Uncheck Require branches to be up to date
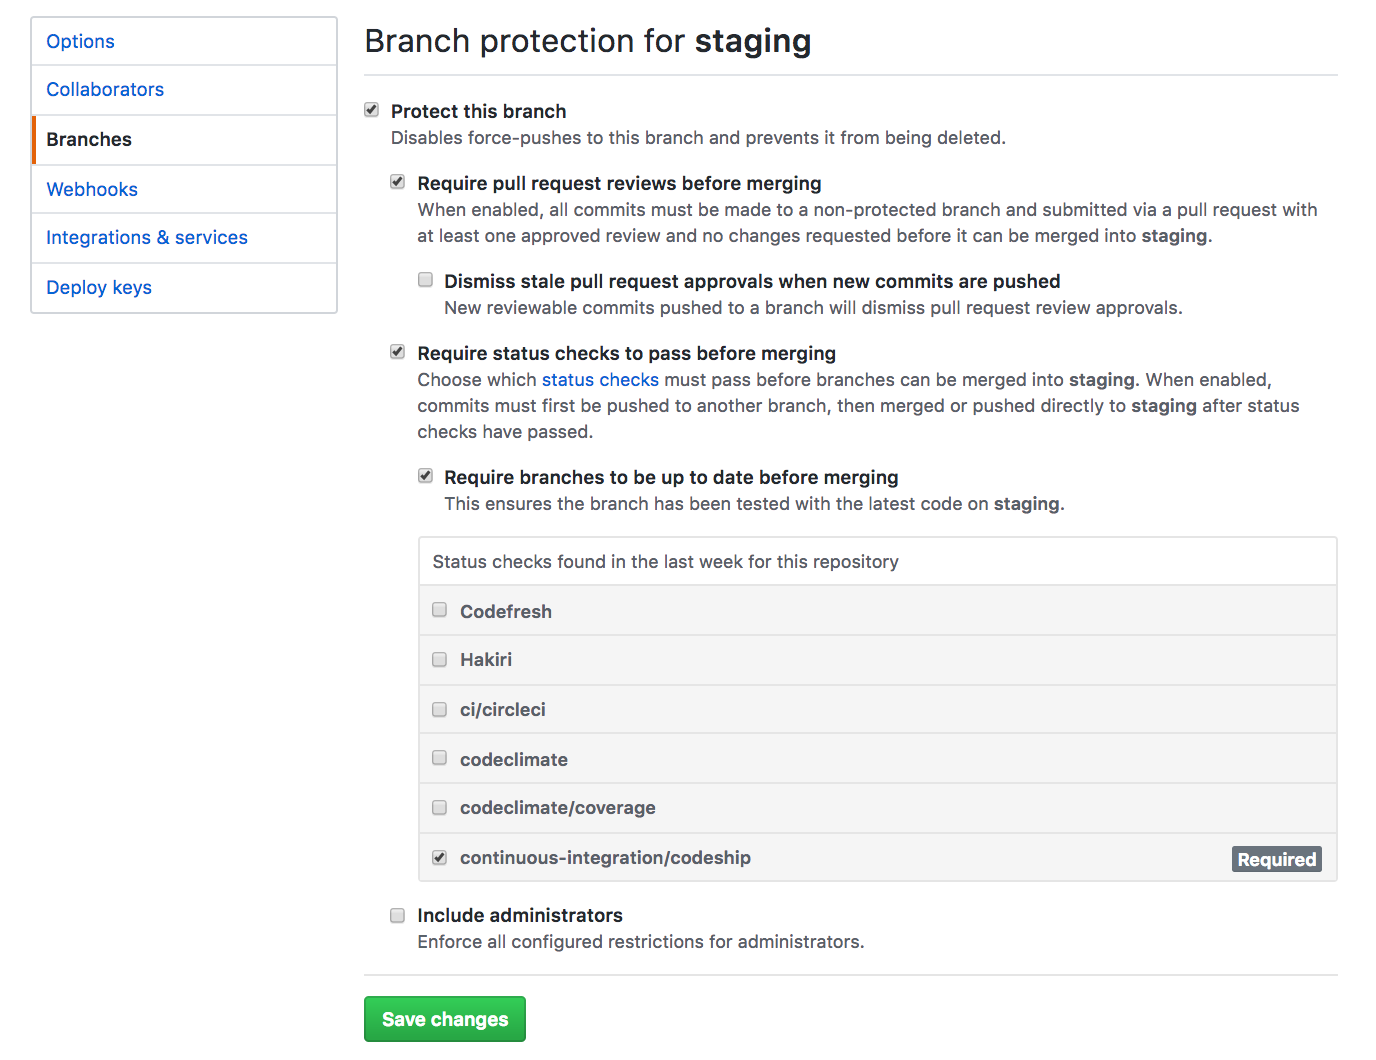The width and height of the screenshot is (1376, 1060). [425, 476]
